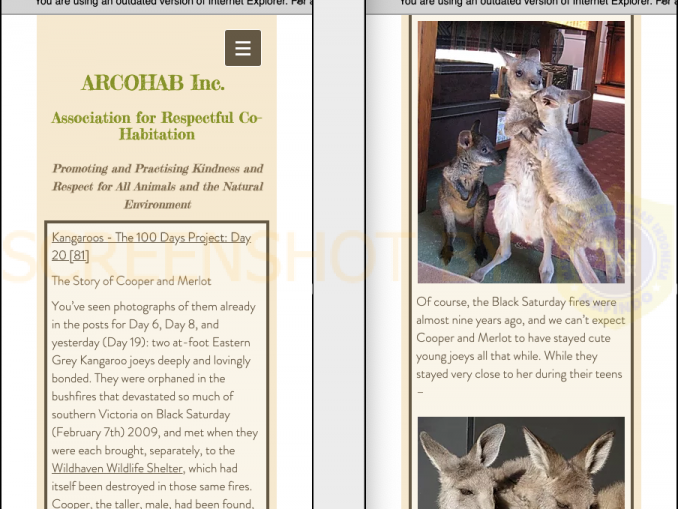Open the hamburger navigation menu
The image size is (678, 509).
[x=243, y=48]
